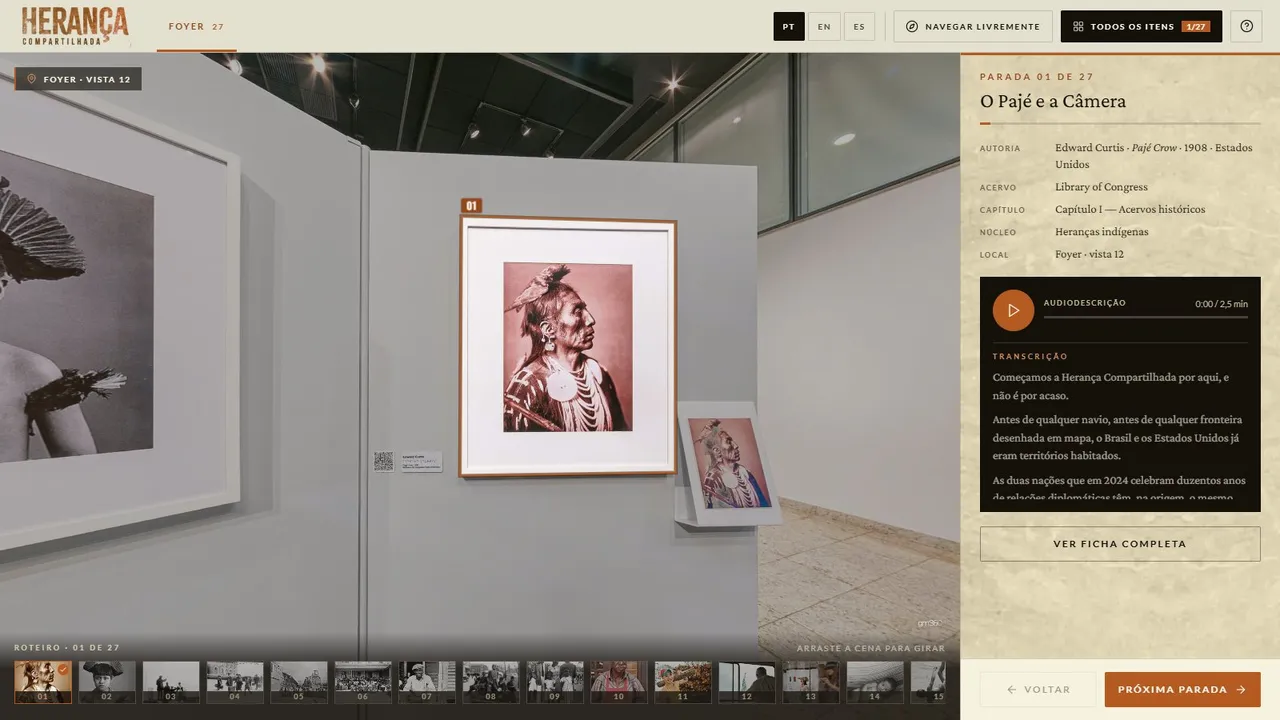Viewport: 1280px width, 720px height.
Task: Play the audiodescrição audio
Action: coord(1013,310)
